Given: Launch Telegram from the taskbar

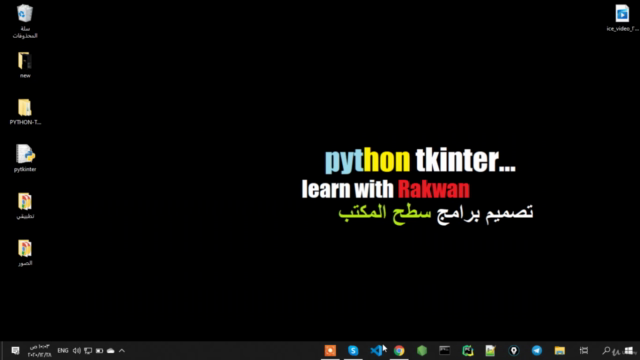Looking at the screenshot, I should (537, 351).
